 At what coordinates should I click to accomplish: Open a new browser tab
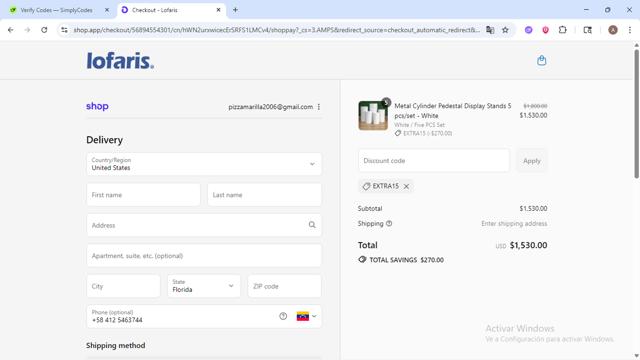click(235, 10)
